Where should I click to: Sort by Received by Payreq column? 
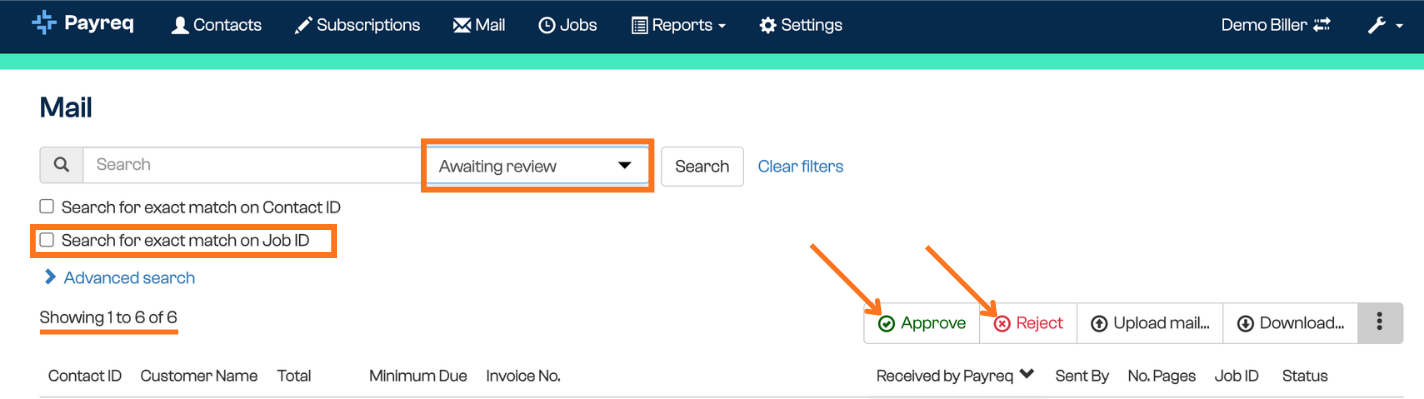(x=955, y=376)
